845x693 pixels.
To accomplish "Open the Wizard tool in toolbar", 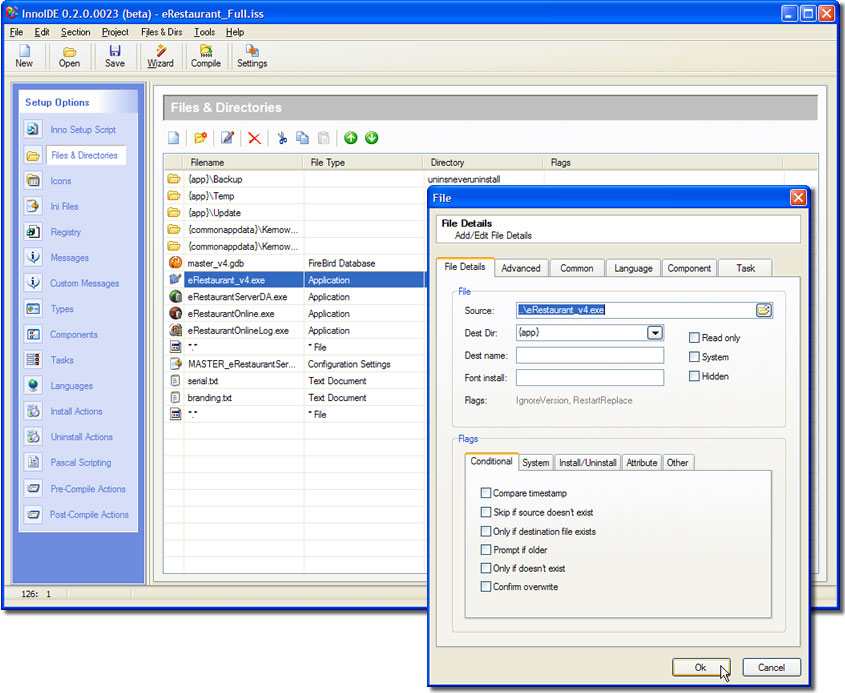I will 160,56.
